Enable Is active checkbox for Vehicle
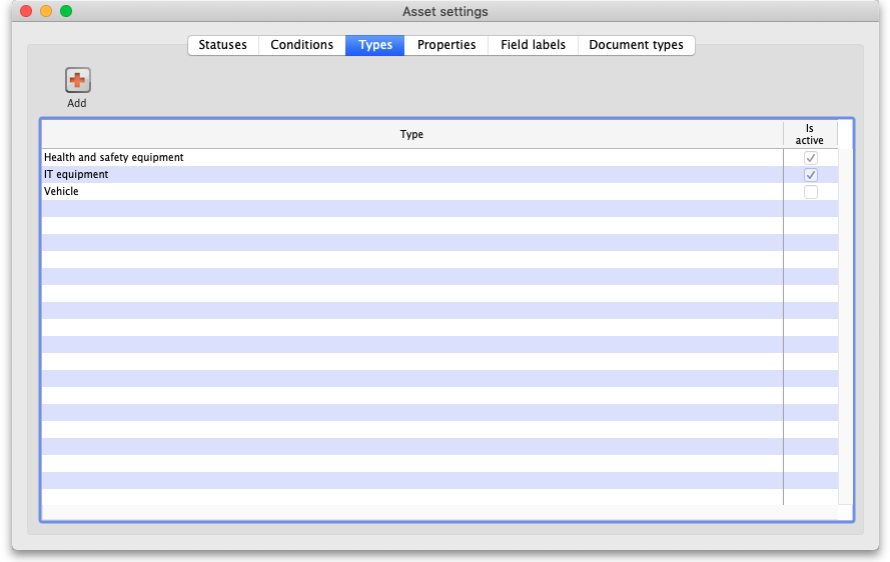The image size is (890, 562). [x=810, y=192]
